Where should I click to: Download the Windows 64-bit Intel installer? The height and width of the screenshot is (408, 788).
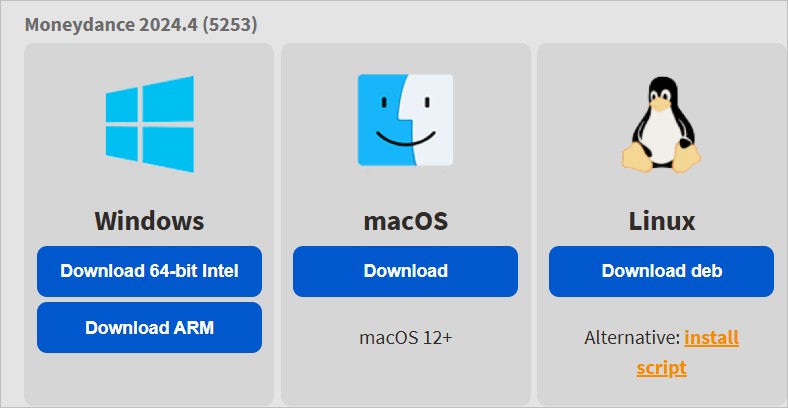[x=149, y=271]
